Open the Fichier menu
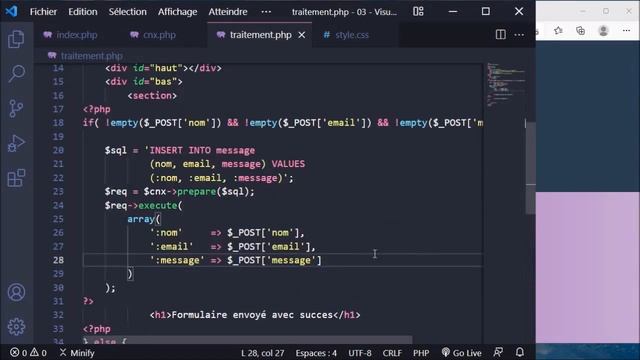 [x=43, y=12]
